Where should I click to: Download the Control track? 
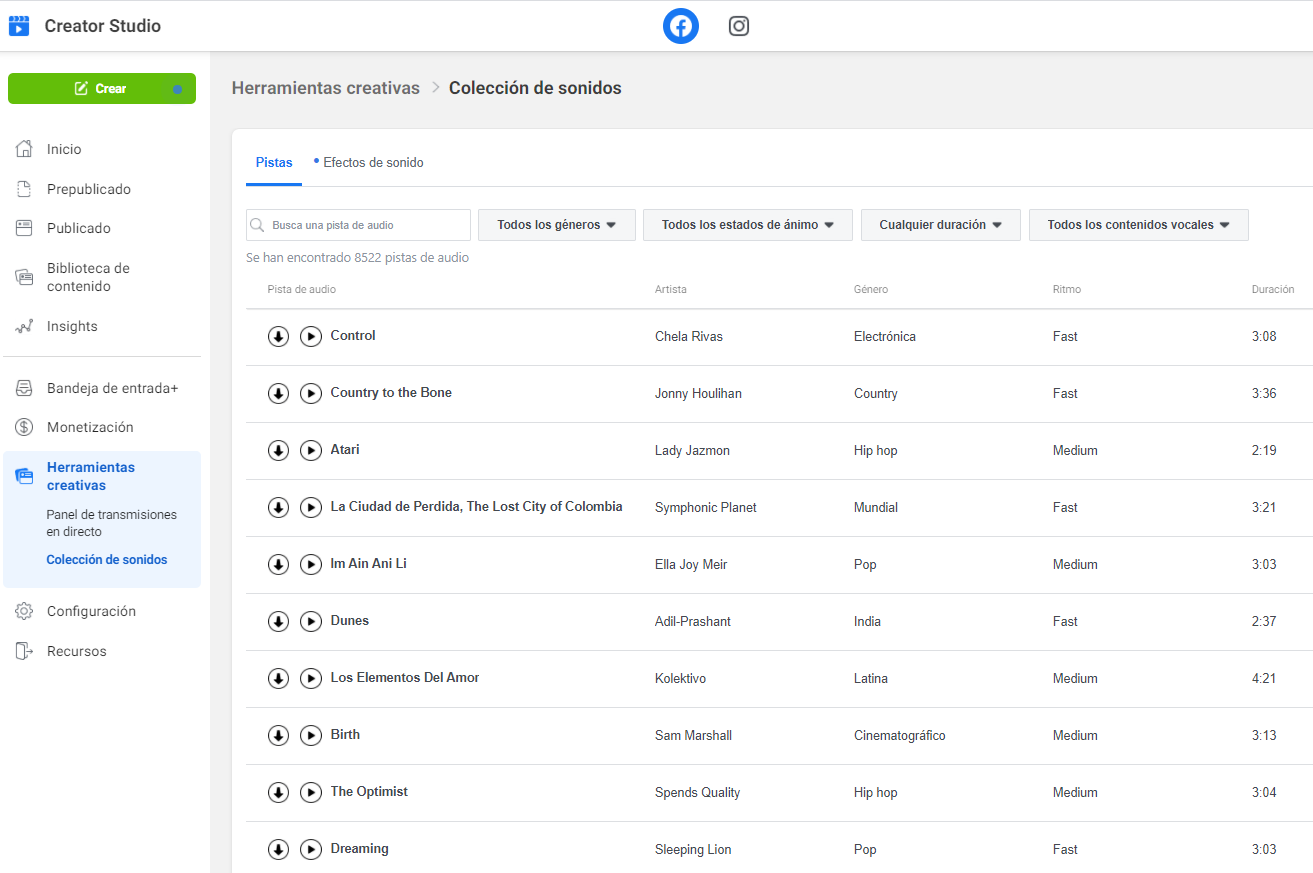tap(278, 337)
